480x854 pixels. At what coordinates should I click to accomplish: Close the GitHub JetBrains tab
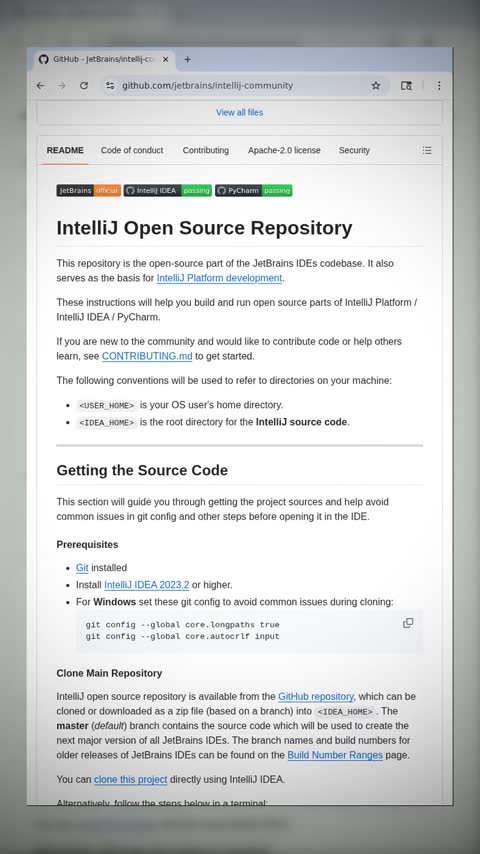point(166,59)
